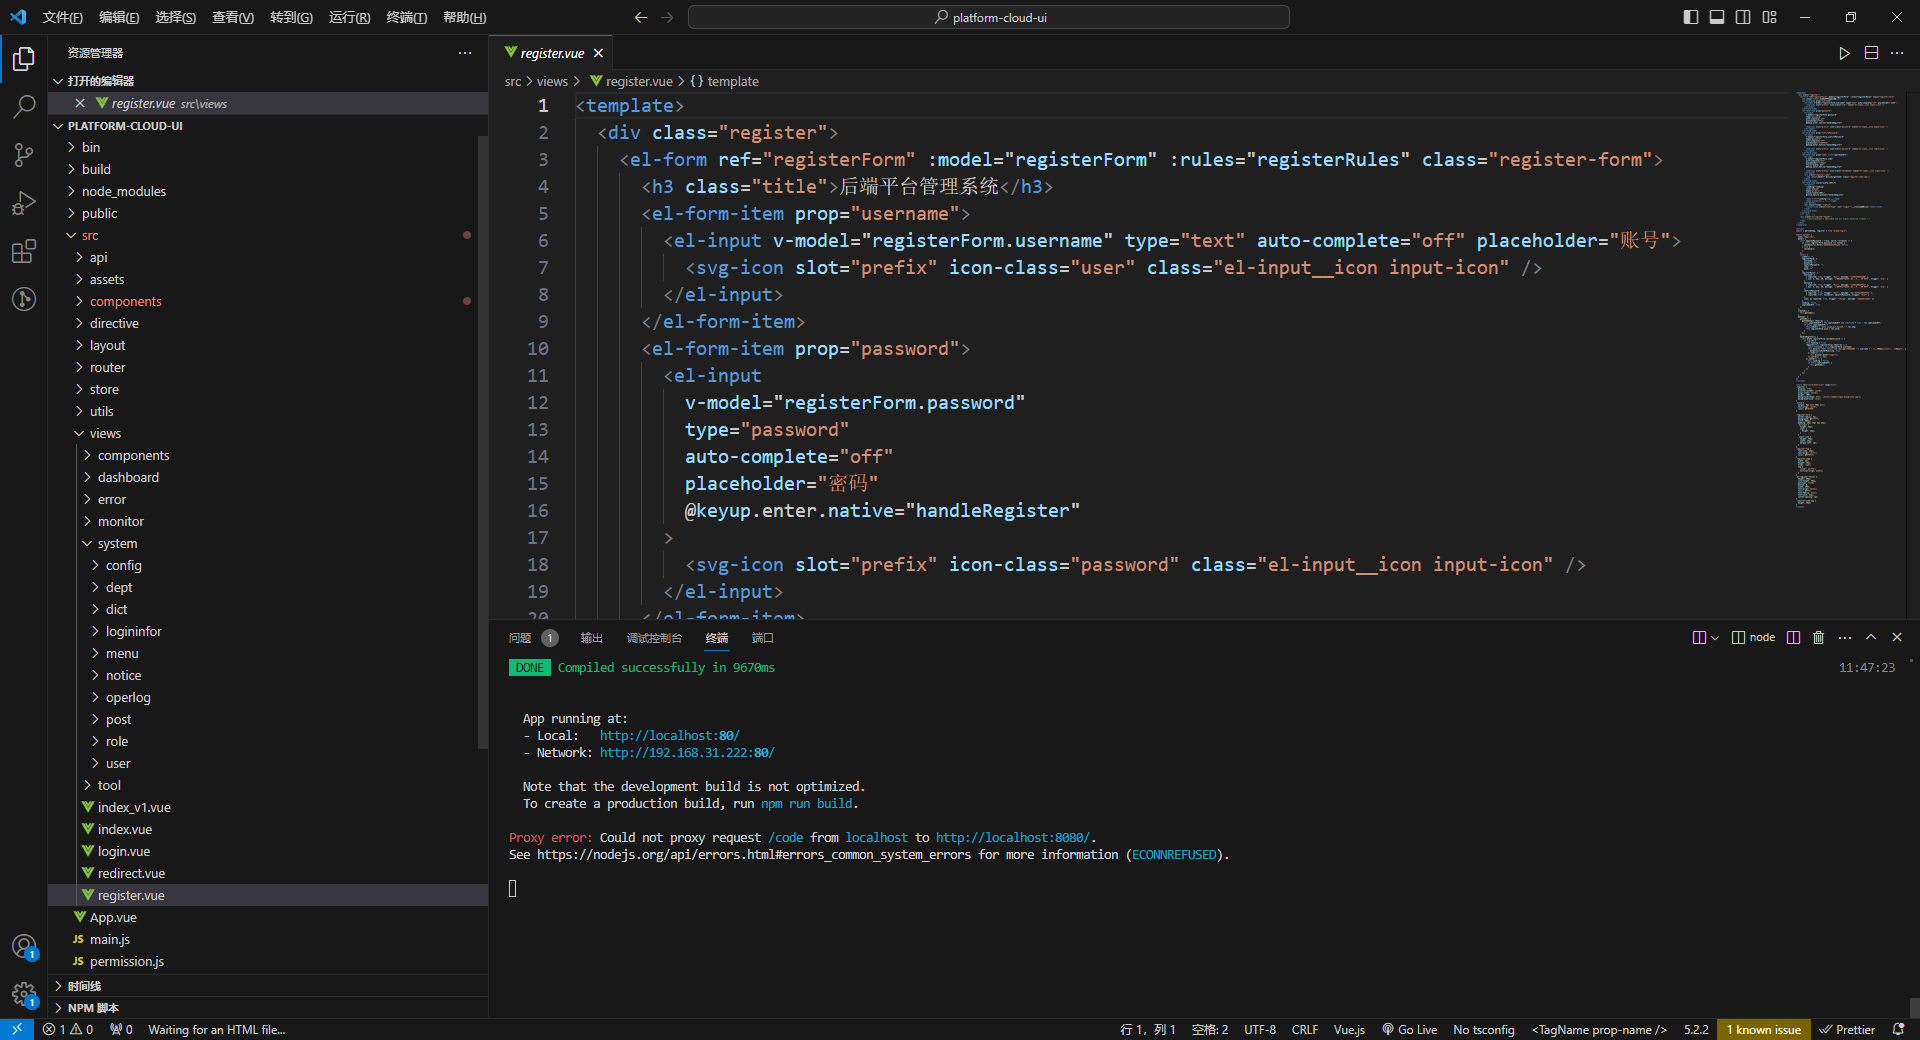The image size is (1920, 1040).
Task: Collapse the src folder
Action: [x=268, y=235]
